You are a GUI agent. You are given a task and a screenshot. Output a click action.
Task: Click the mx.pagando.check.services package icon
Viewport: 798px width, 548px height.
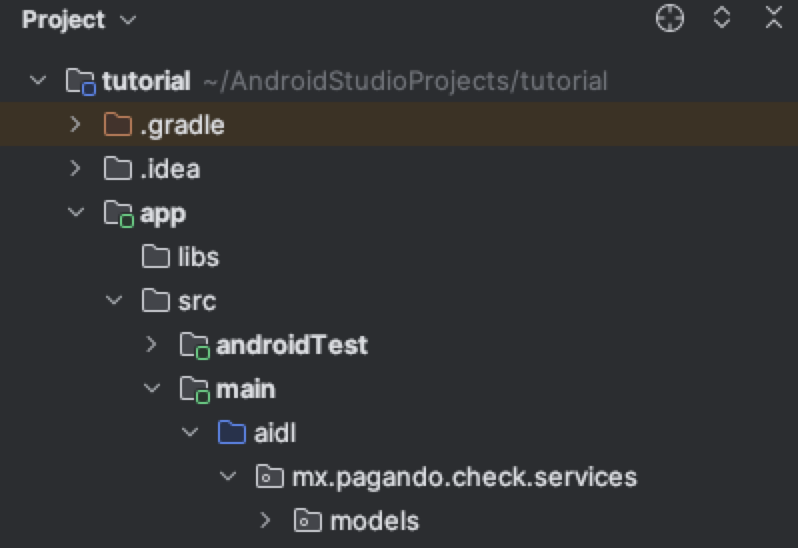[x=269, y=477]
